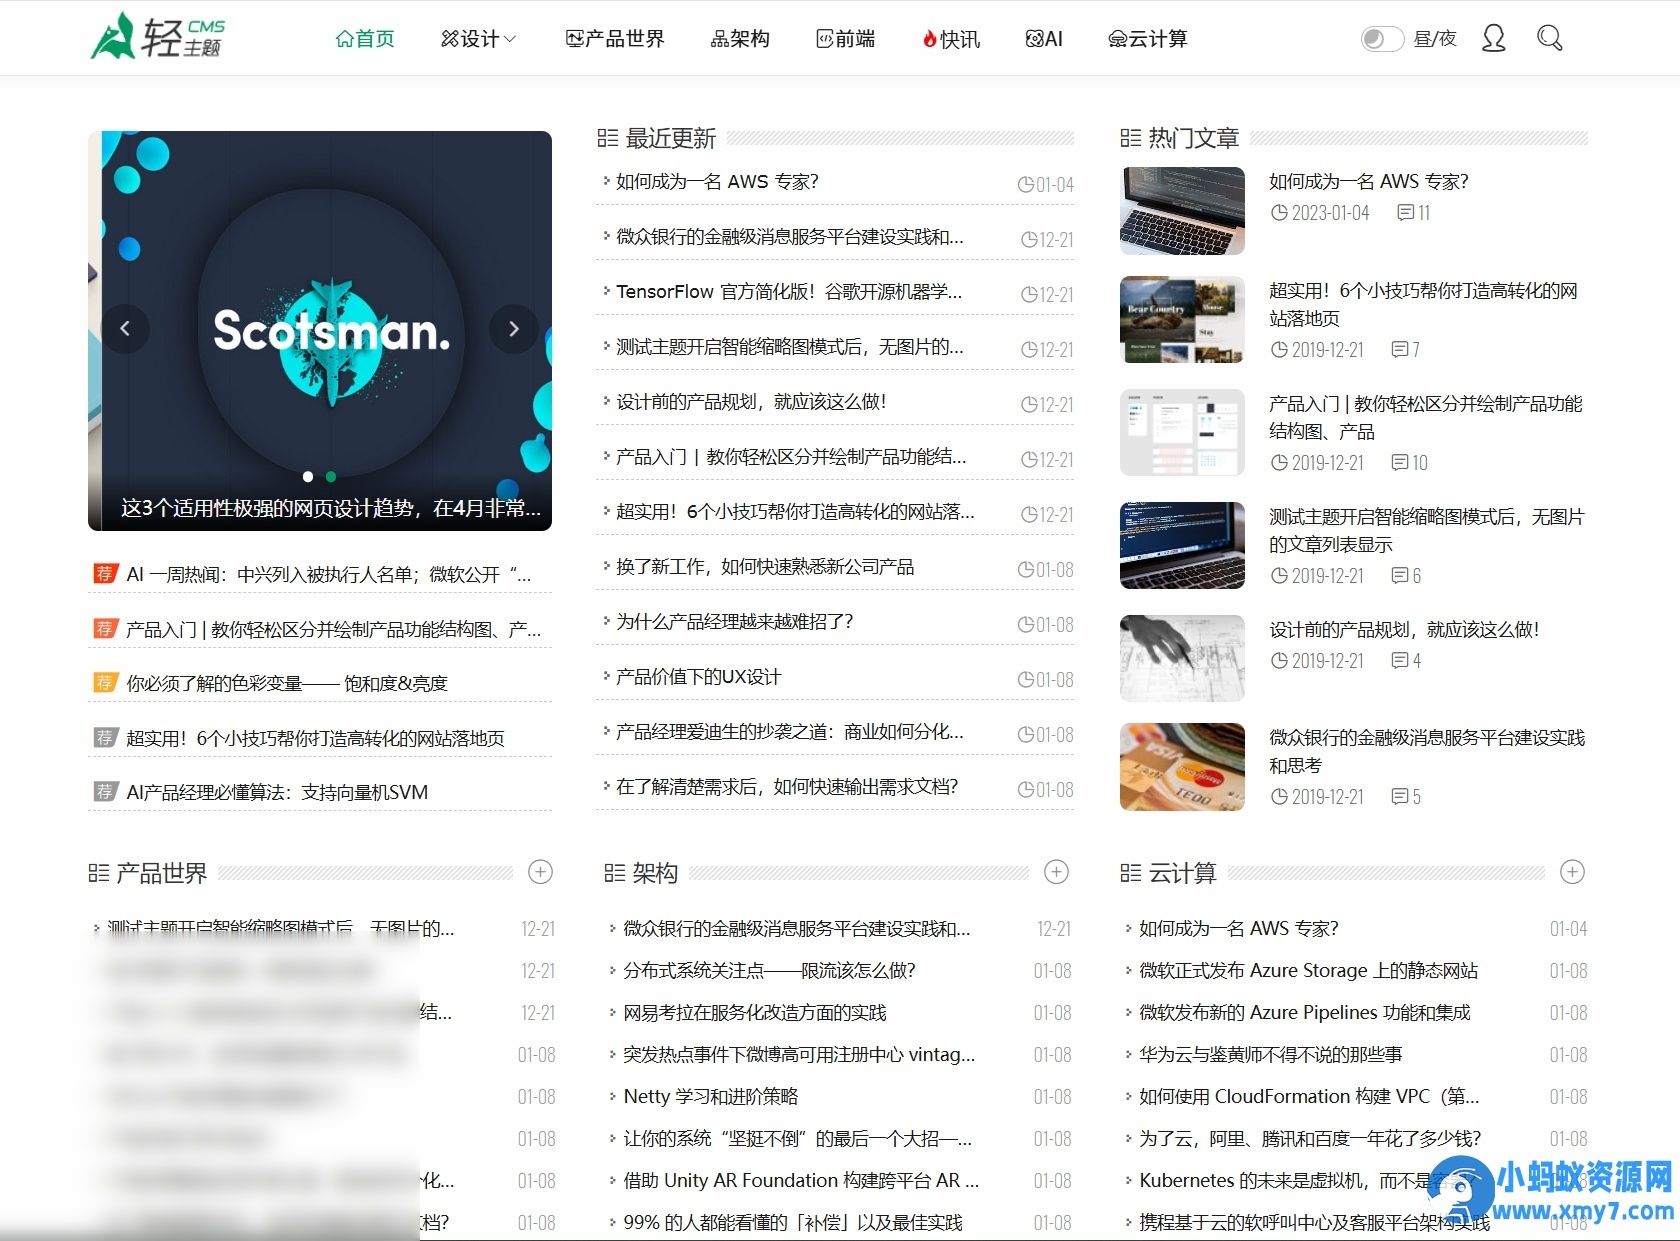Open the 快讯 menu item
This screenshot has height=1241, width=1680.
pyautogui.click(x=951, y=39)
